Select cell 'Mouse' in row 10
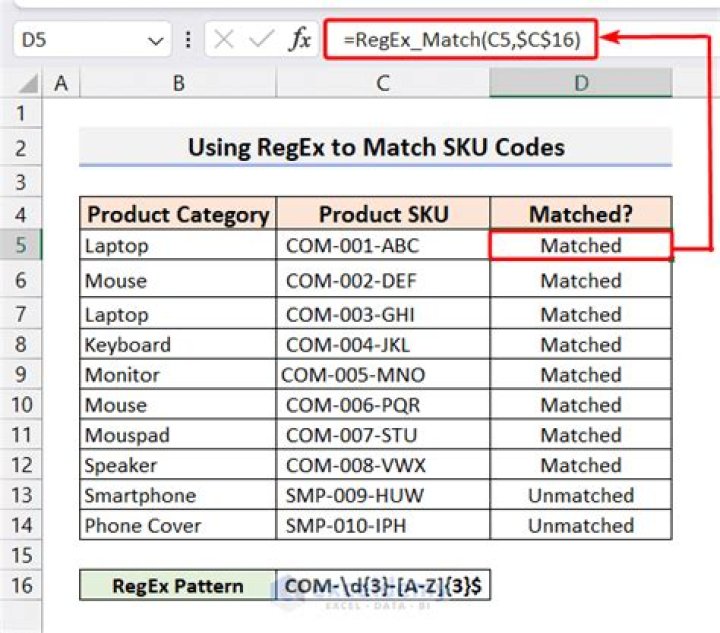Image resolution: width=720 pixels, height=633 pixels. pyautogui.click(x=178, y=404)
